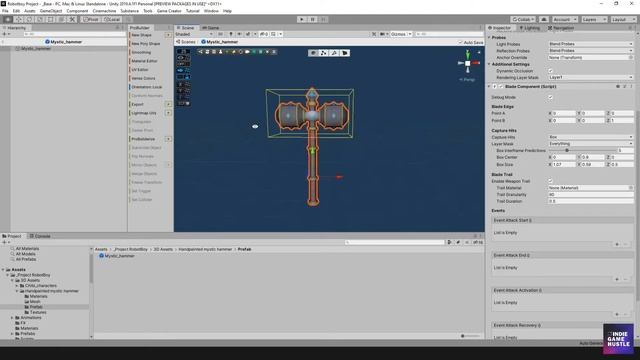Select ProBuilder object selection mode
The width and height of the screenshot is (640, 360).
pyautogui.click(x=313, y=53)
